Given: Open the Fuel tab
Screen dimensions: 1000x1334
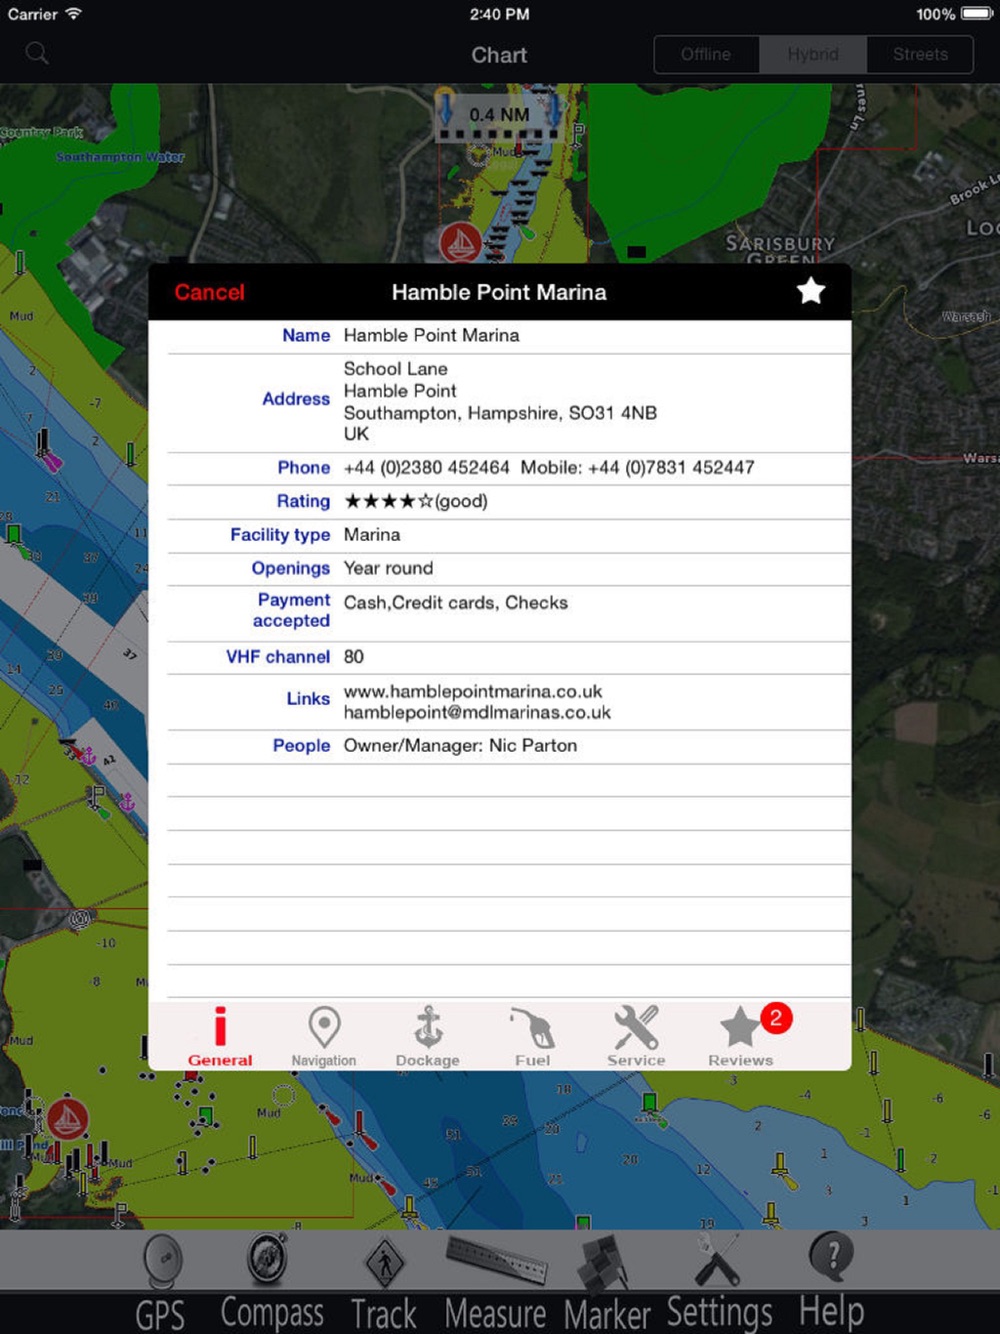Looking at the screenshot, I should 532,1037.
